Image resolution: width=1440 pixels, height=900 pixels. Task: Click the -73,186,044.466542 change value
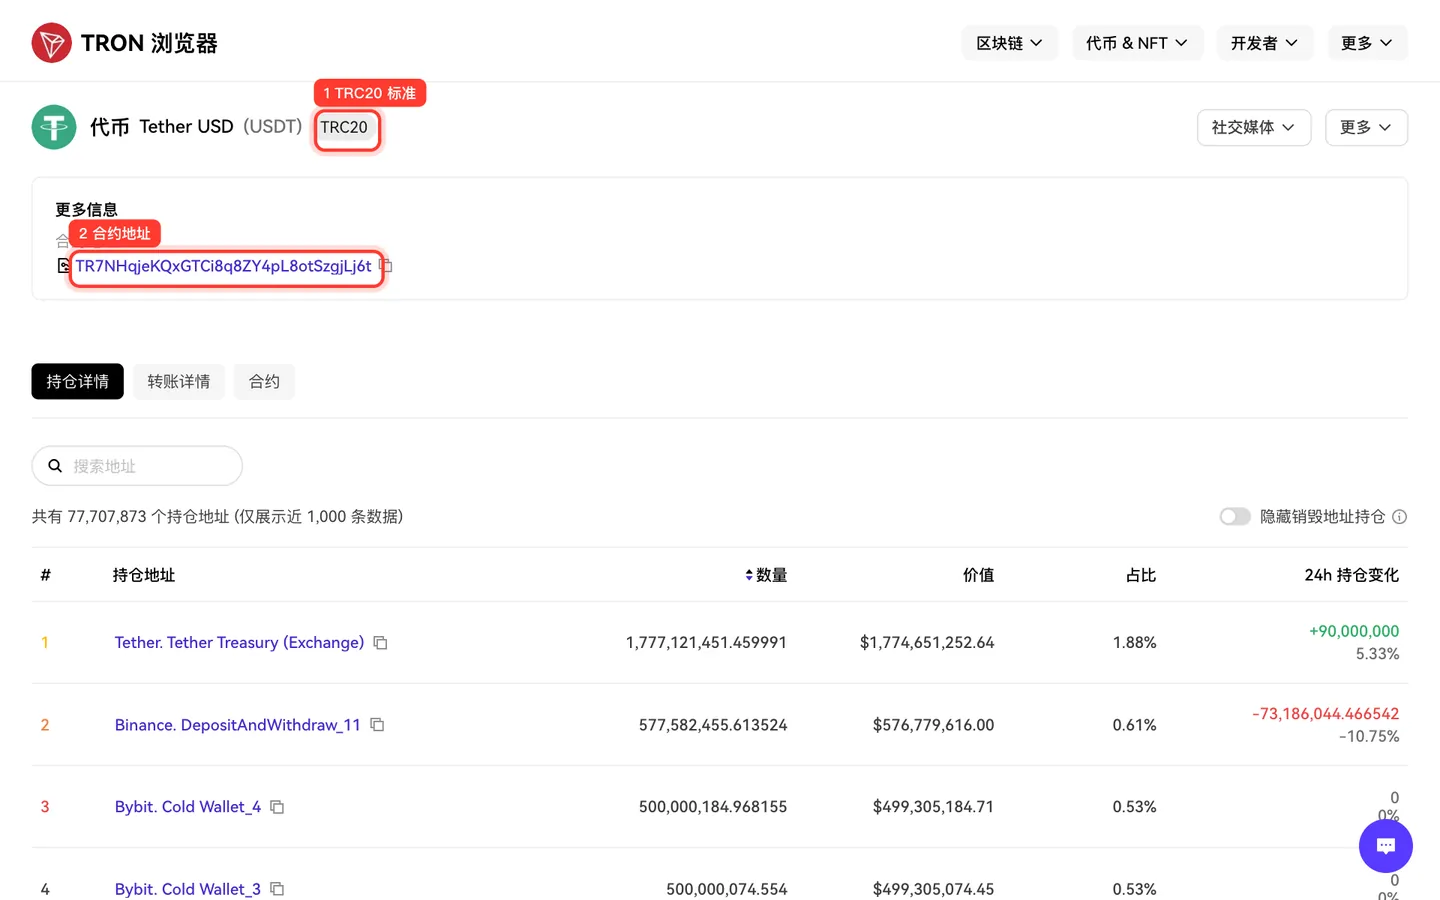1326,714
